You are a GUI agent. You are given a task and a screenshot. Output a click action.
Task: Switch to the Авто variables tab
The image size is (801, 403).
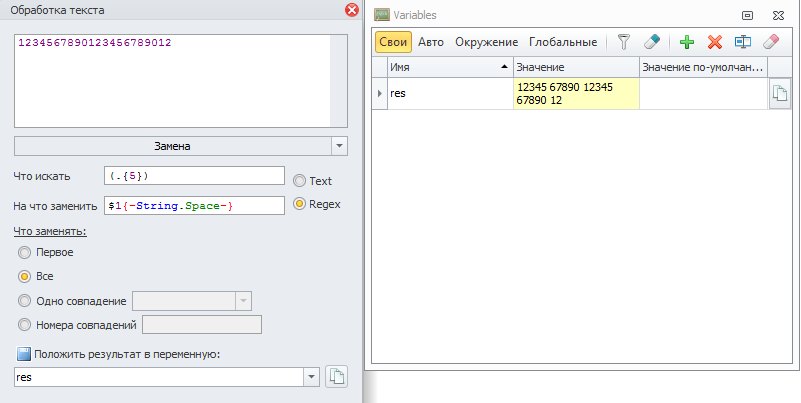click(x=431, y=42)
